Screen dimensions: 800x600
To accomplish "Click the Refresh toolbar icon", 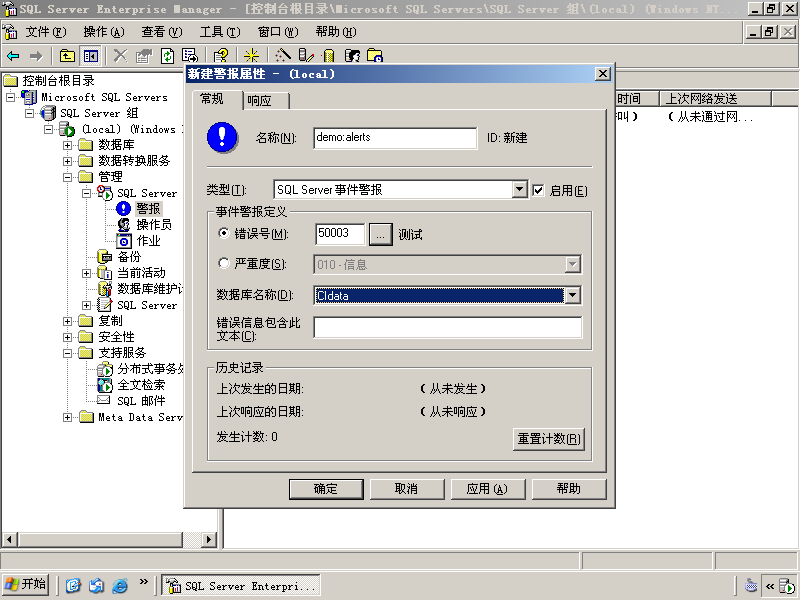I will (167, 56).
